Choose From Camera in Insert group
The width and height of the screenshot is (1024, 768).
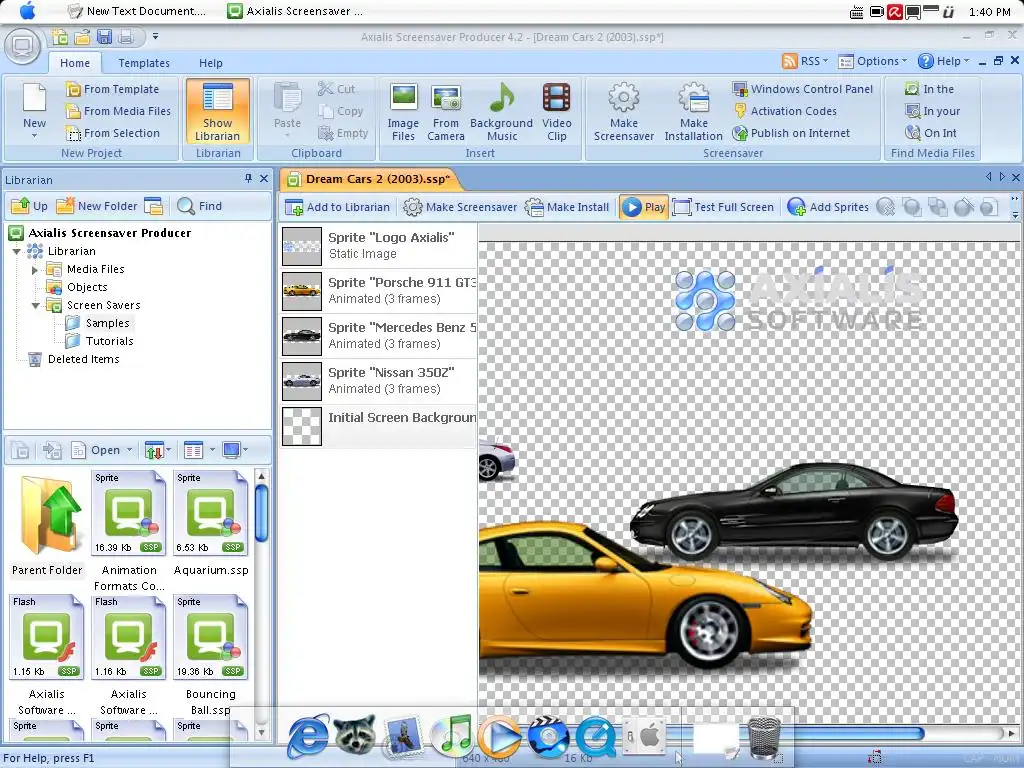(445, 112)
